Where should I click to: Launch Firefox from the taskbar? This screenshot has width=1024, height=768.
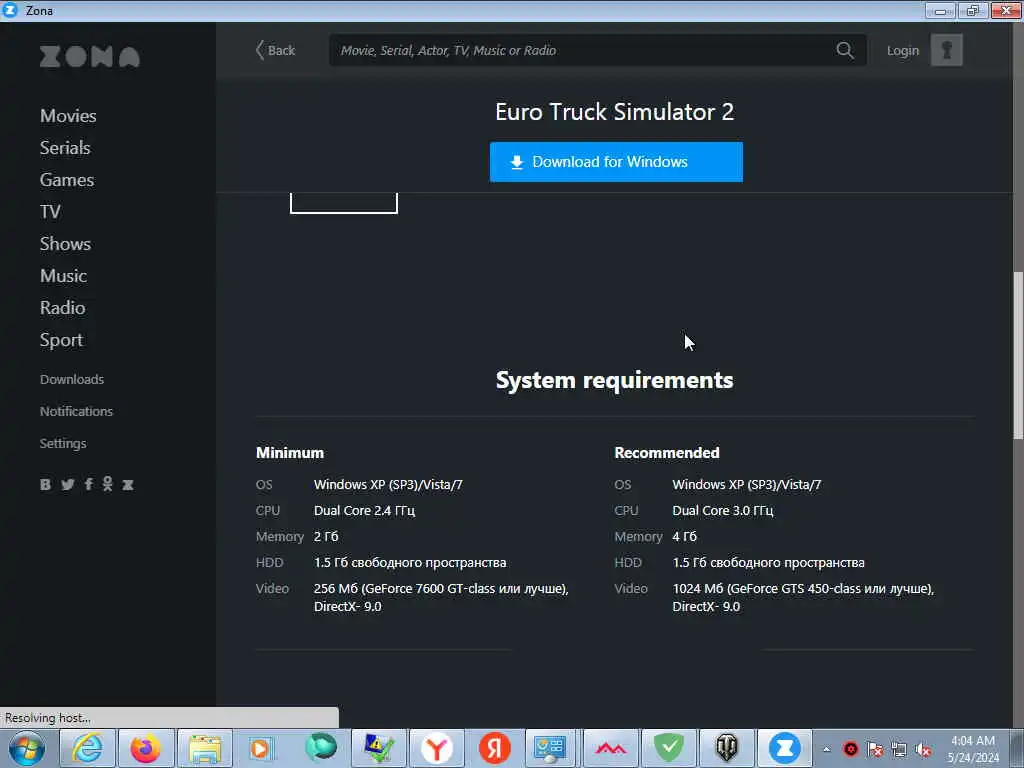[x=145, y=748]
